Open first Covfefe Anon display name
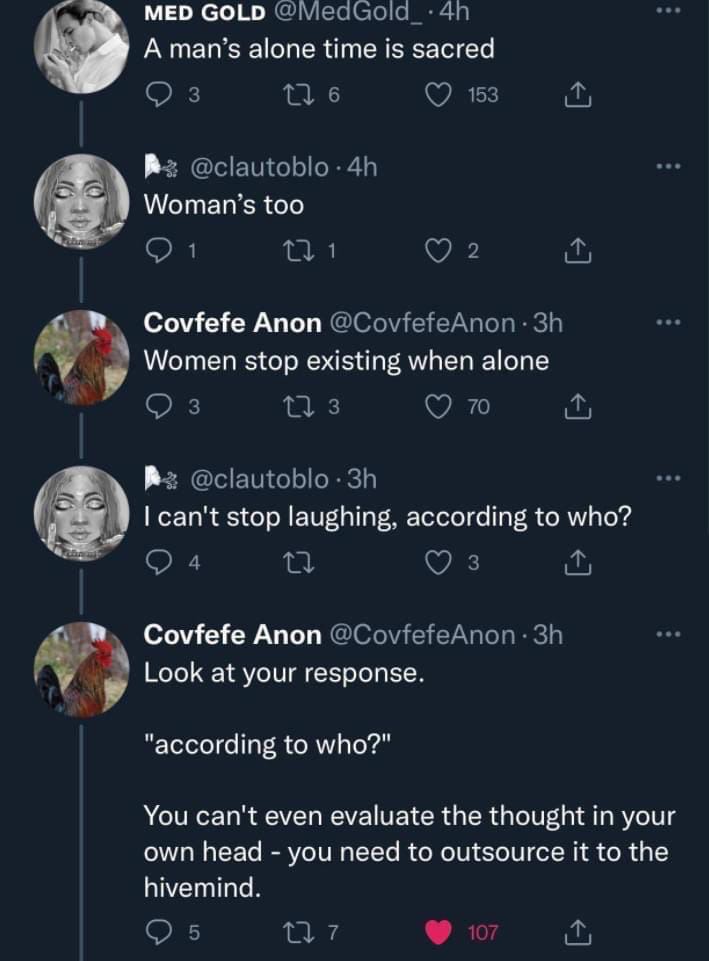This screenshot has height=961, width=709. (x=232, y=322)
